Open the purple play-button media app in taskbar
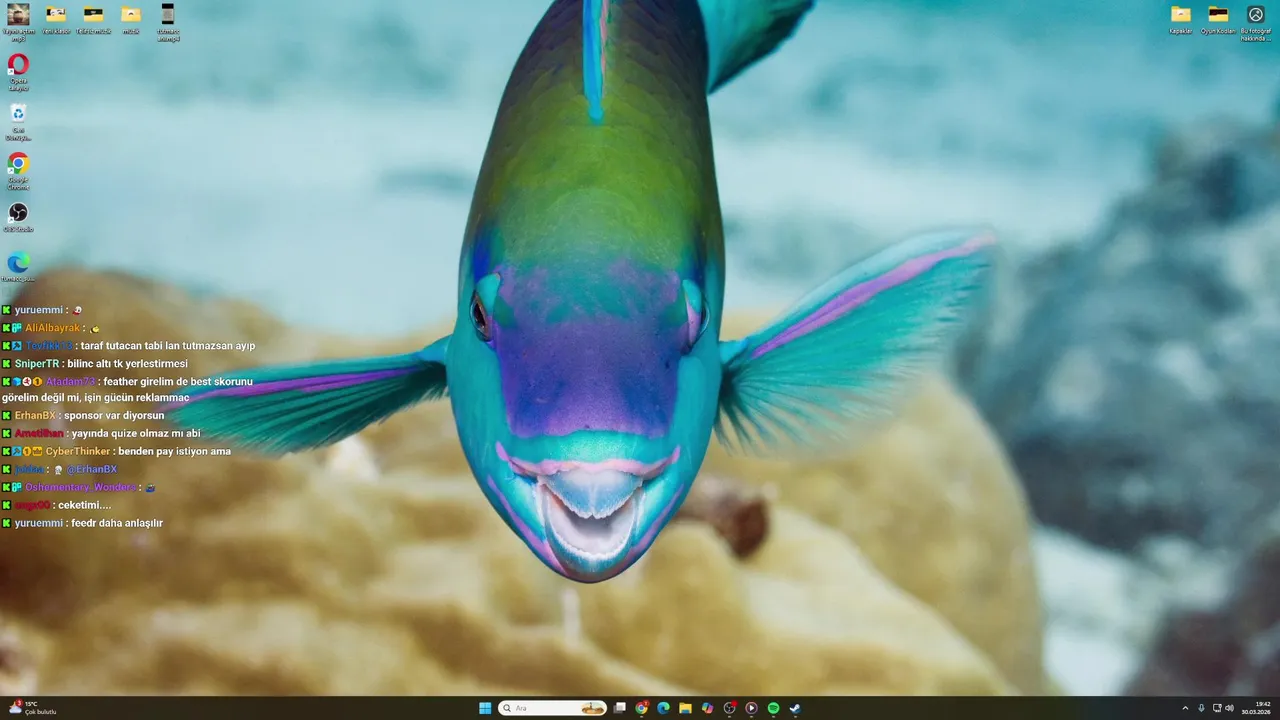 (752, 708)
